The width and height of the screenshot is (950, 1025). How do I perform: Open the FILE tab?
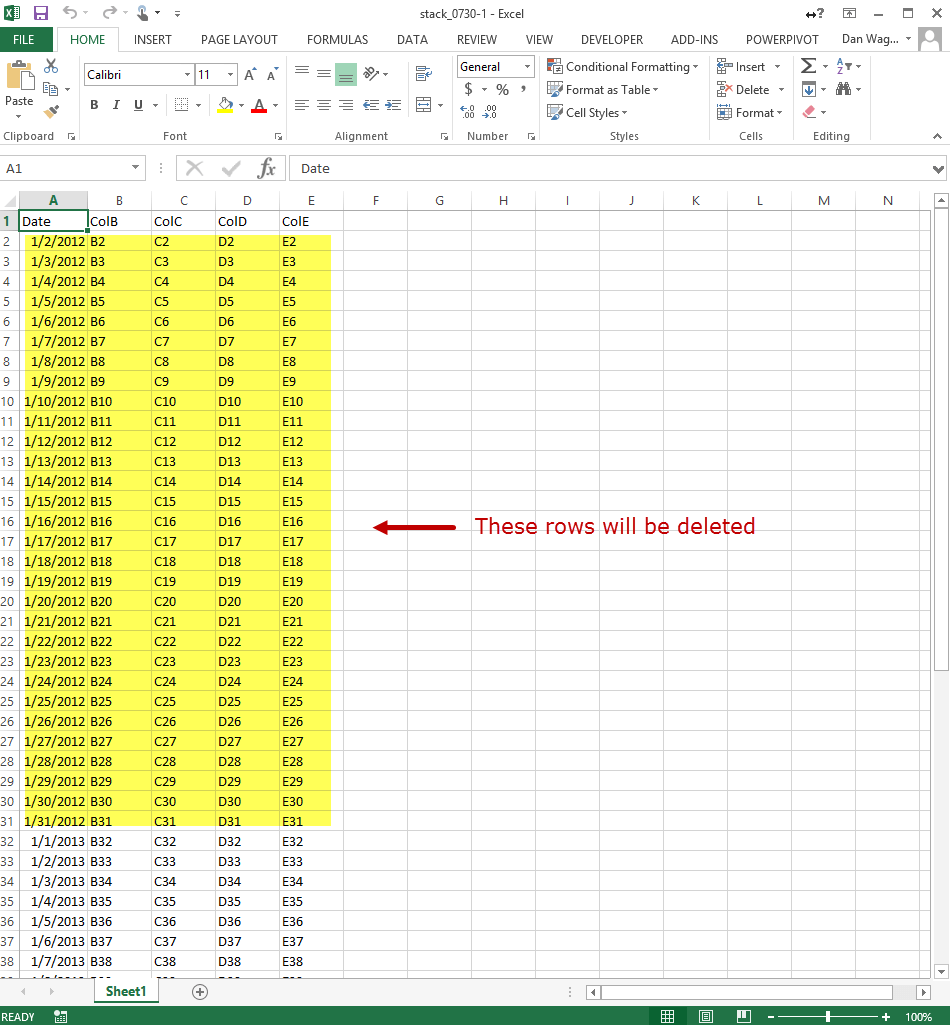pyautogui.click(x=24, y=39)
